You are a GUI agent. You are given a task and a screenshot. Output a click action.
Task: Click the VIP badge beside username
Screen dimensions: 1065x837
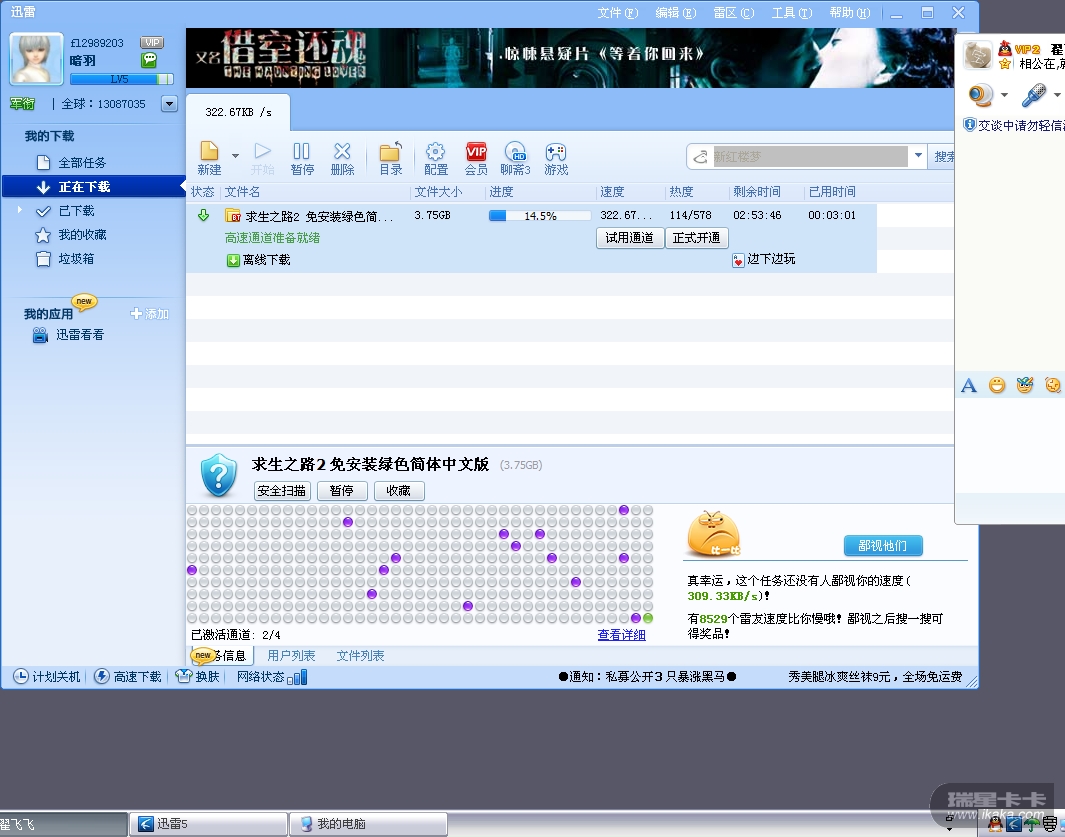tap(152, 43)
